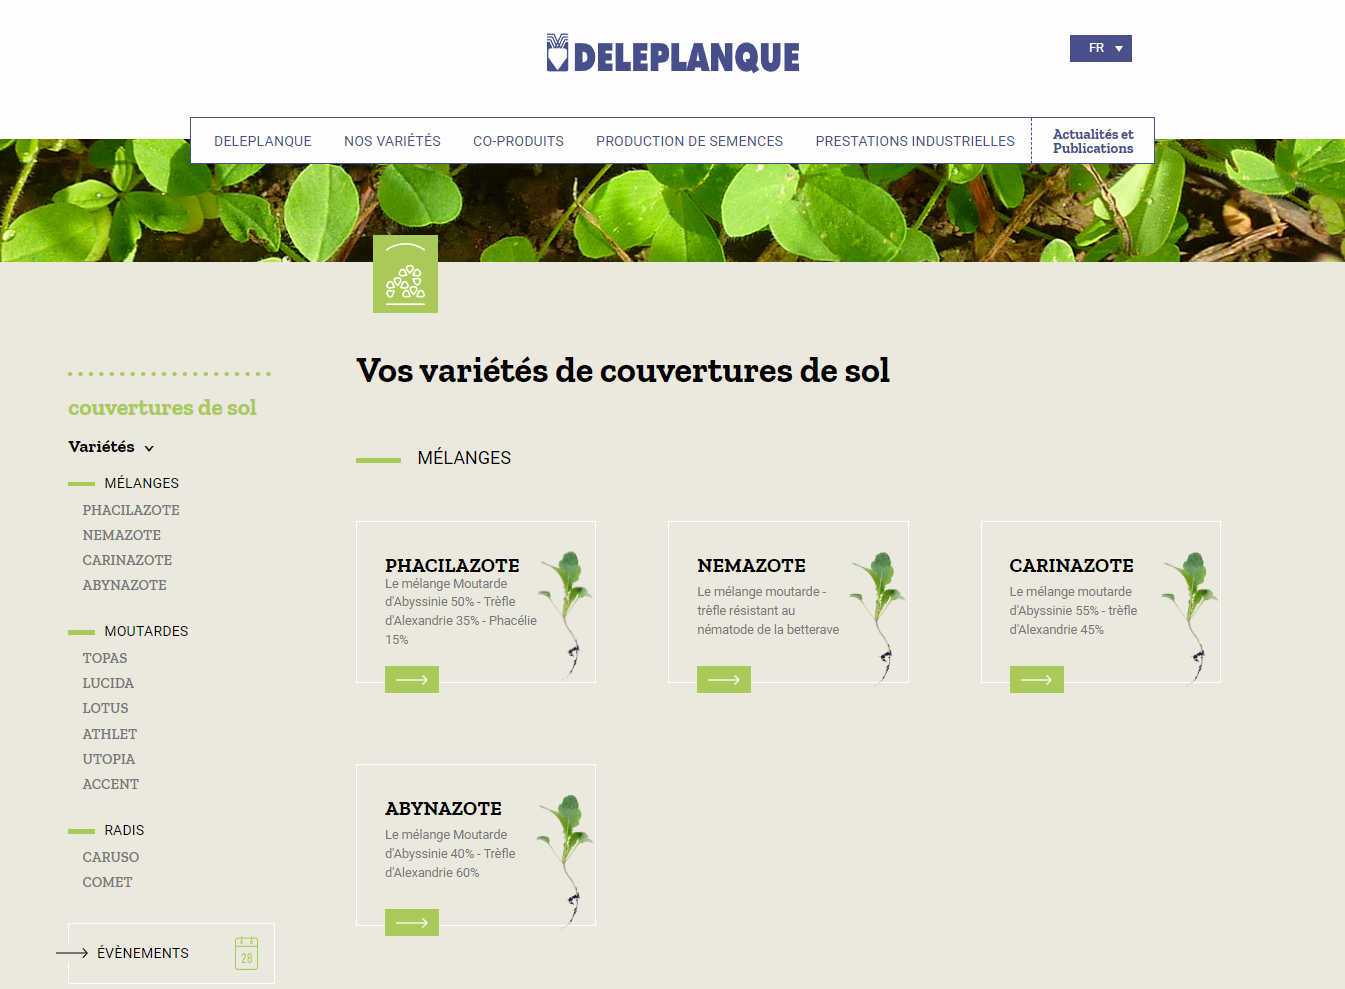1345x989 pixels.
Task: Click the green arrow on ABYNAZOTE card
Action: [412, 923]
